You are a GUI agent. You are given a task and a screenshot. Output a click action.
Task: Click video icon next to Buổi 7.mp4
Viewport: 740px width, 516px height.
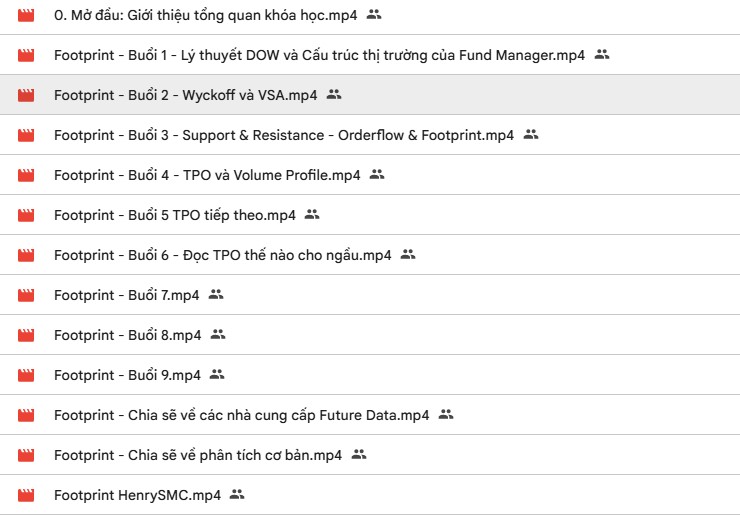click(x=26, y=295)
